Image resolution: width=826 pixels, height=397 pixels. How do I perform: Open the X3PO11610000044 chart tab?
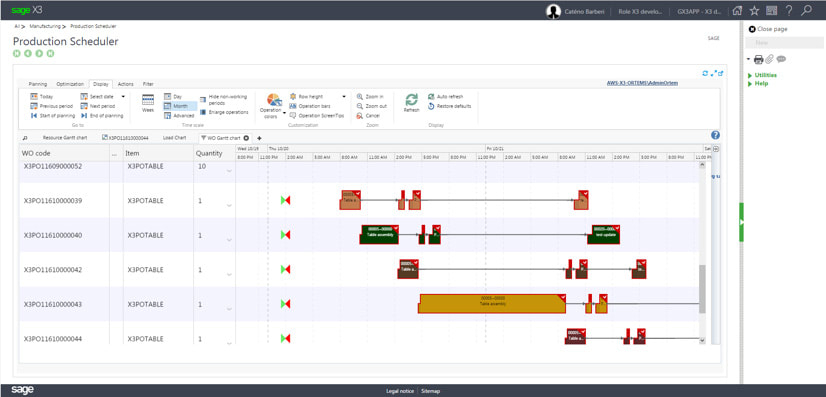tap(125, 137)
